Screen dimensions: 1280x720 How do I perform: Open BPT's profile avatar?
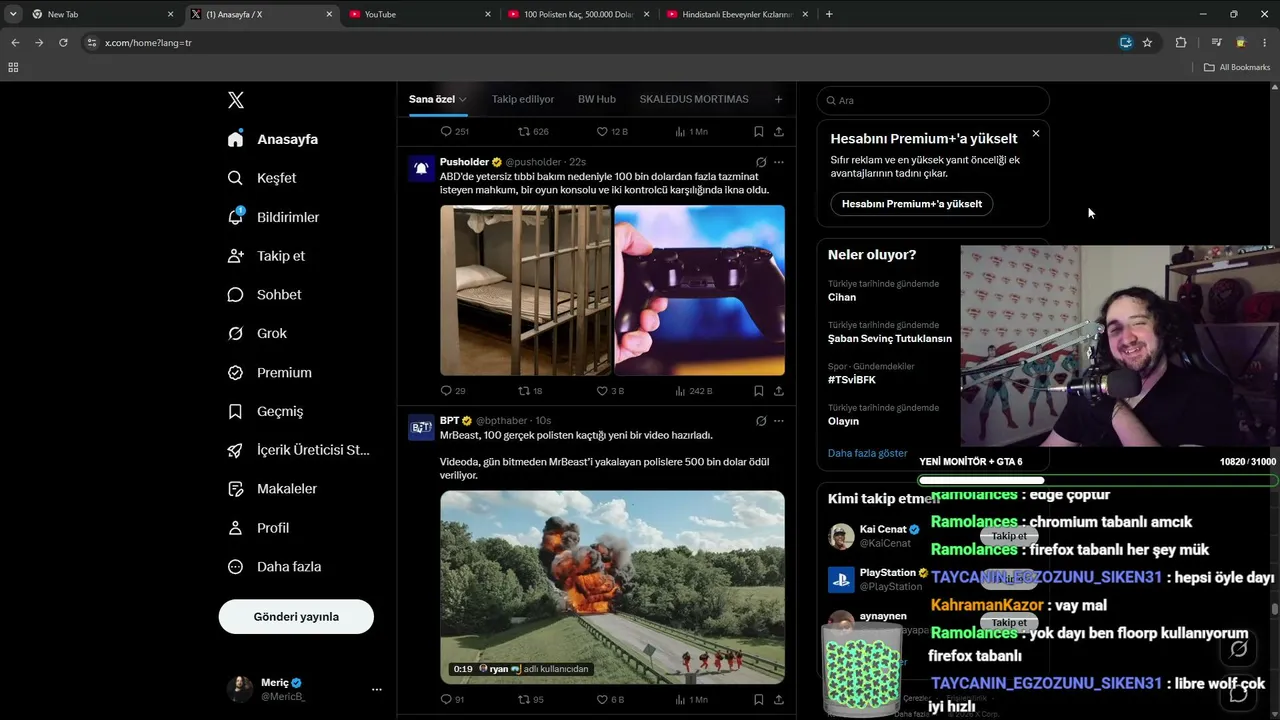click(421, 427)
